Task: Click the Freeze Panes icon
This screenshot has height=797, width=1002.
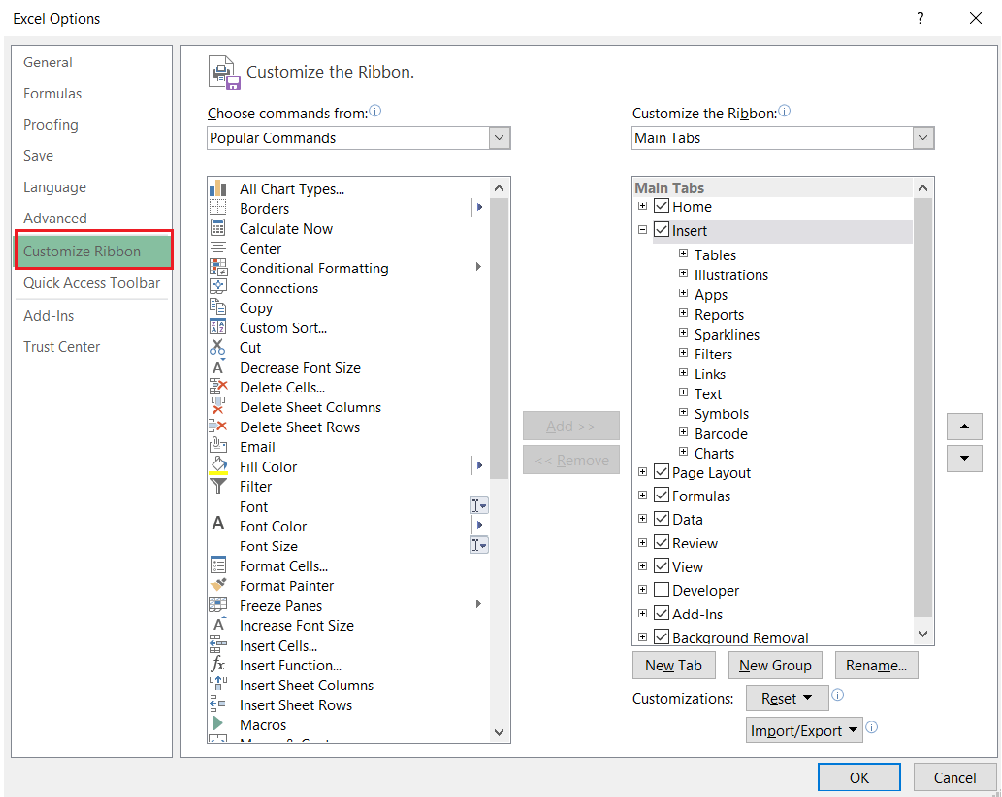Action: tap(220, 605)
